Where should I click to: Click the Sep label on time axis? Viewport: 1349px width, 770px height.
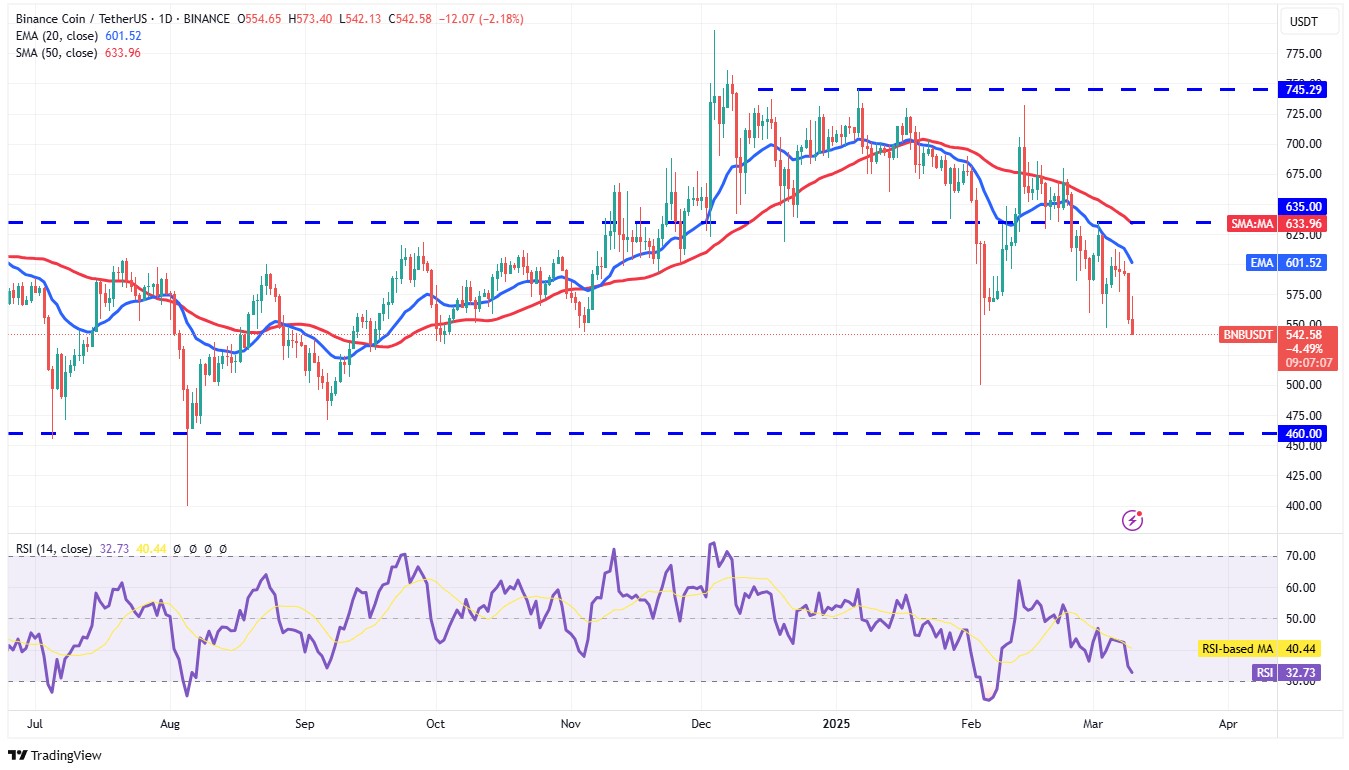pos(305,722)
